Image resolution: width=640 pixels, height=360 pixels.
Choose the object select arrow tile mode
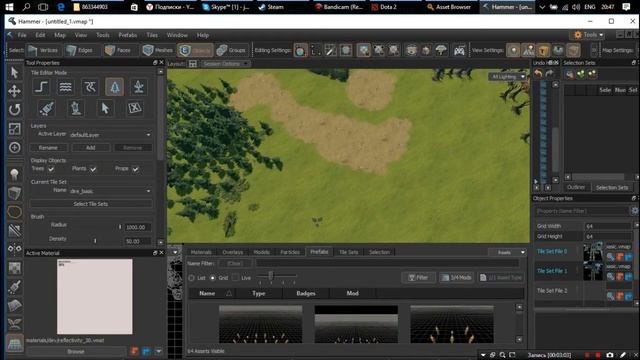[105, 109]
